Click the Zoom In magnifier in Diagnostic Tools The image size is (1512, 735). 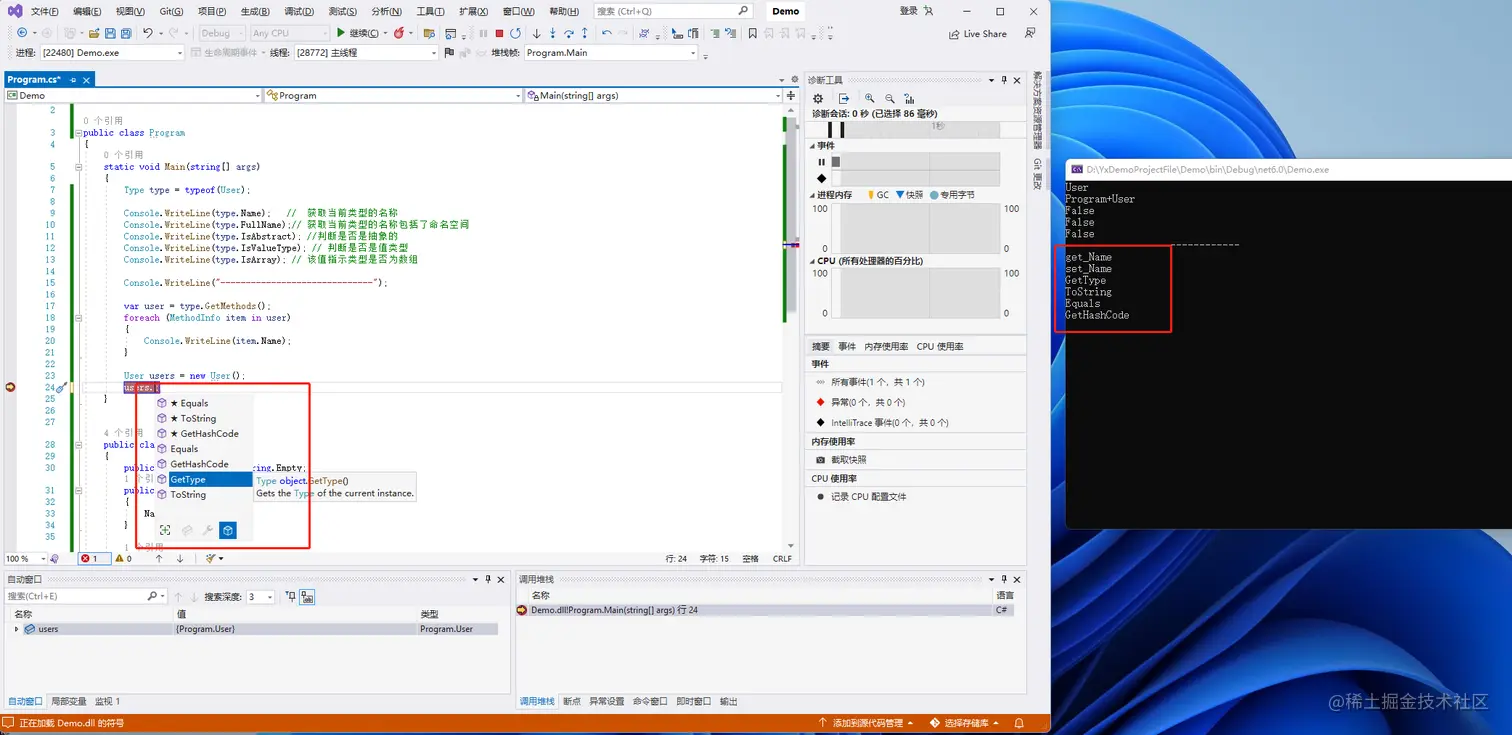pyautogui.click(x=870, y=98)
